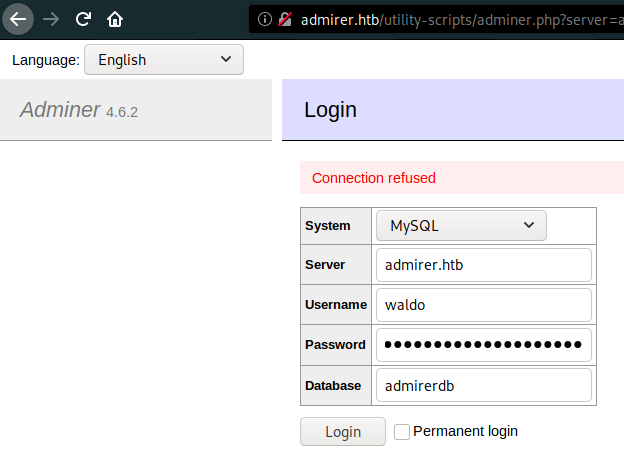
Task: Click the Username row label
Action: click(x=336, y=305)
